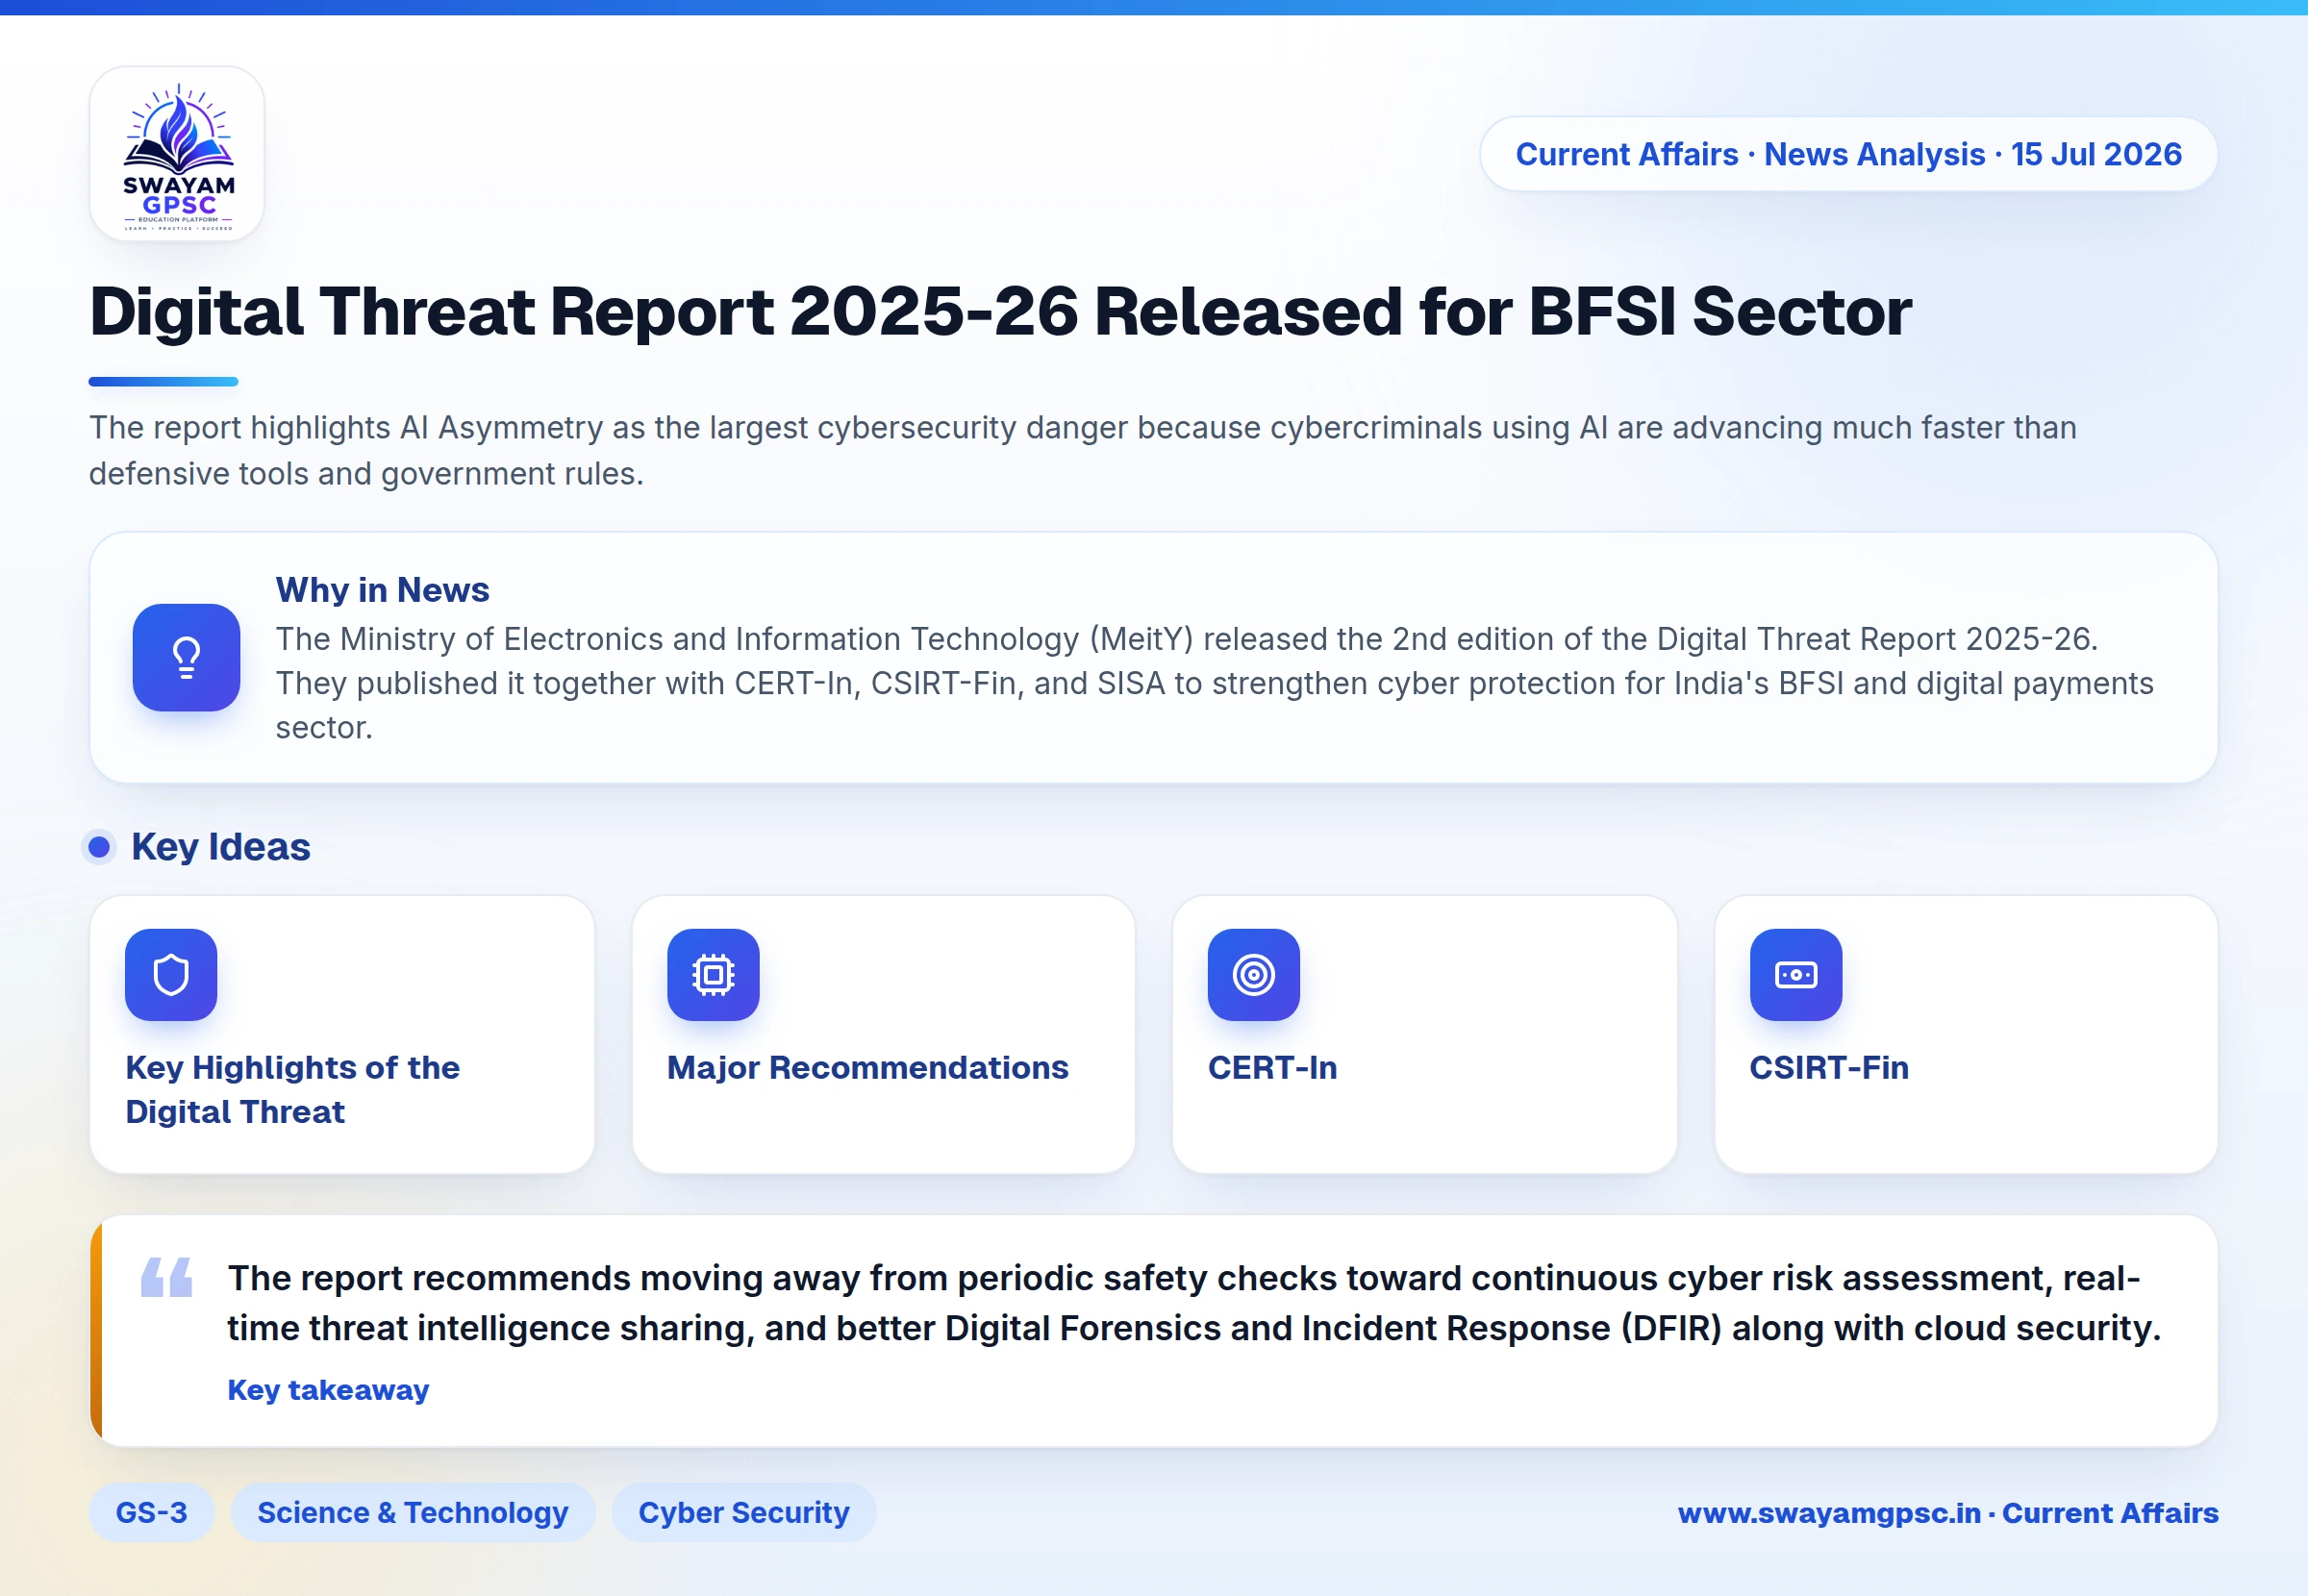
Task: Click the Current Affairs News Analysis date pill
Action: (1848, 154)
